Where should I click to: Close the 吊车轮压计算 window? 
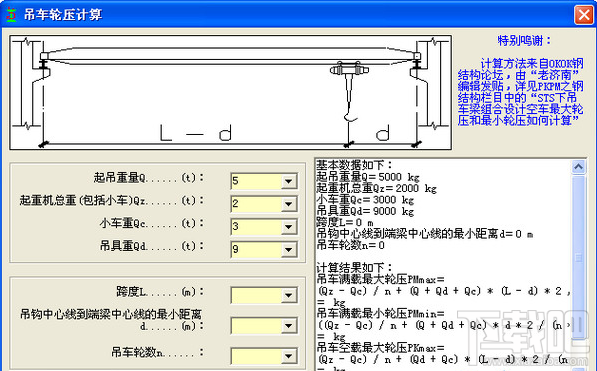pyautogui.click(x=583, y=14)
